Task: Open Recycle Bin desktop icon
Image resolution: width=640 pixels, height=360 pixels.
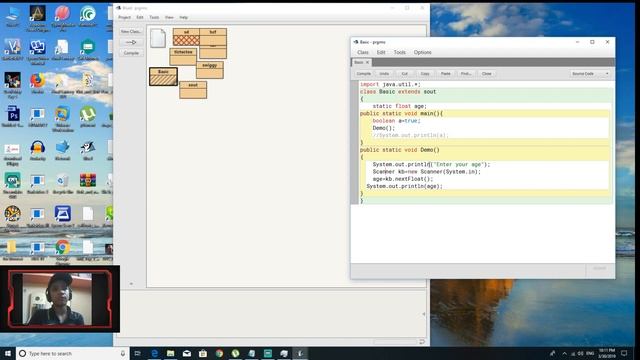Action: 62,183
